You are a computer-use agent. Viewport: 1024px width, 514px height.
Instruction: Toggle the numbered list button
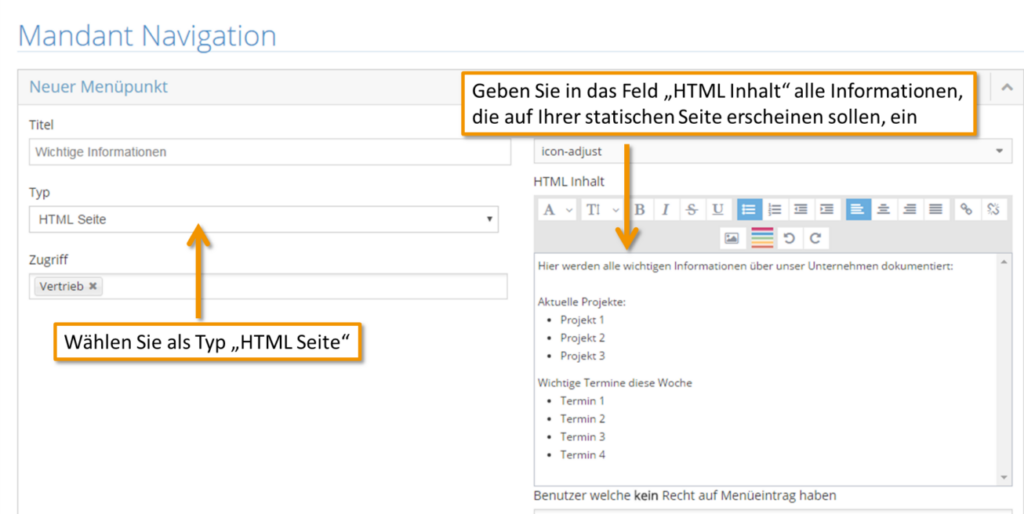tap(775, 210)
